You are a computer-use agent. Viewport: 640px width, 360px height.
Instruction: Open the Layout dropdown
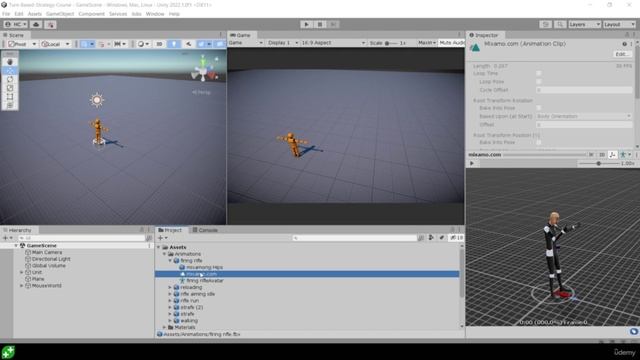click(619, 24)
